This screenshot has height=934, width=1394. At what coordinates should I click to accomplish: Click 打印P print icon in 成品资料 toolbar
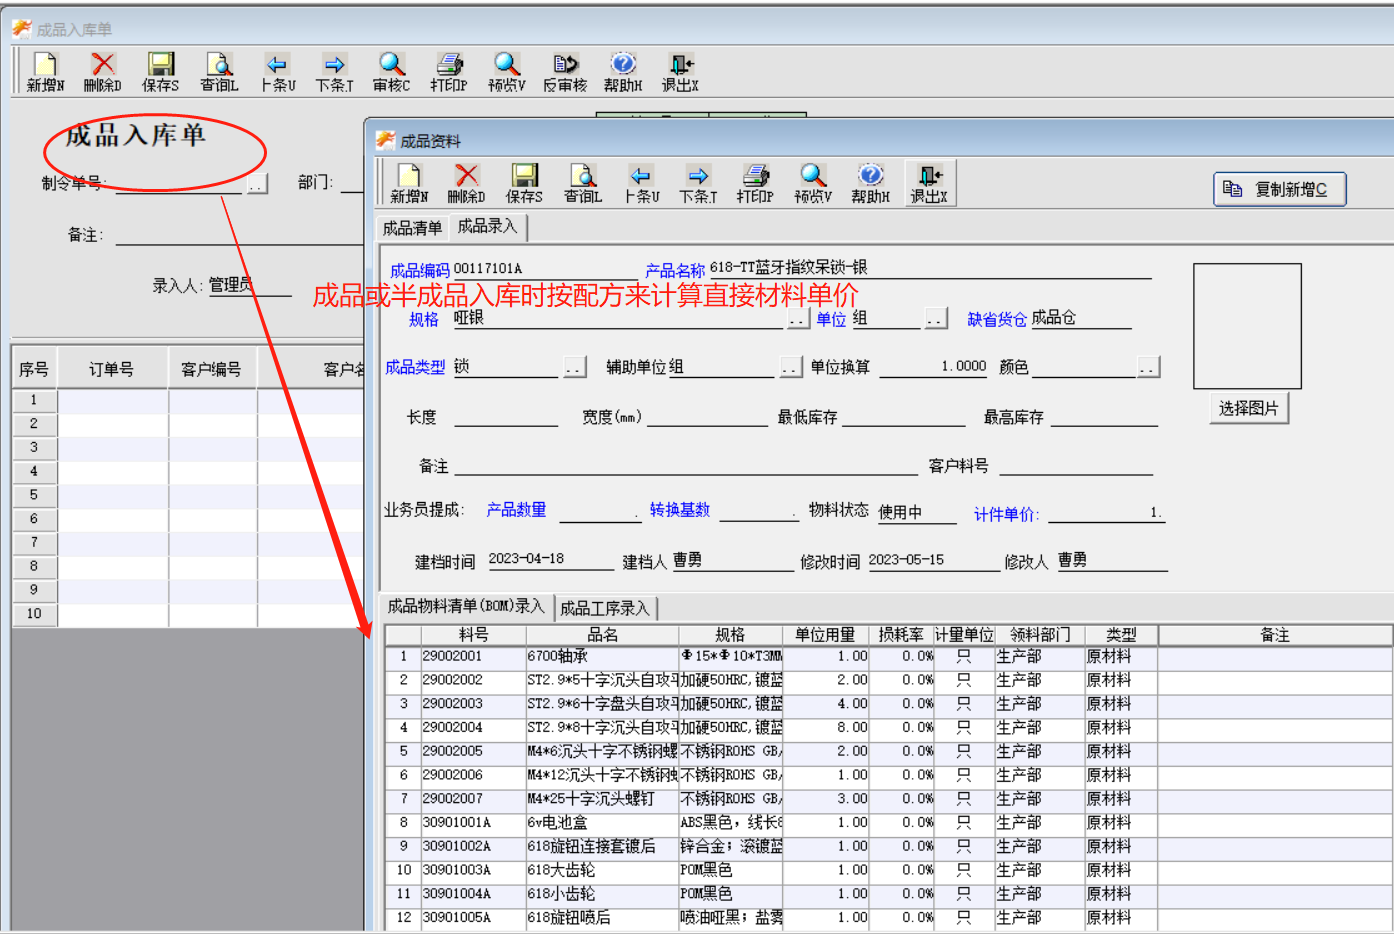pyautogui.click(x=755, y=184)
